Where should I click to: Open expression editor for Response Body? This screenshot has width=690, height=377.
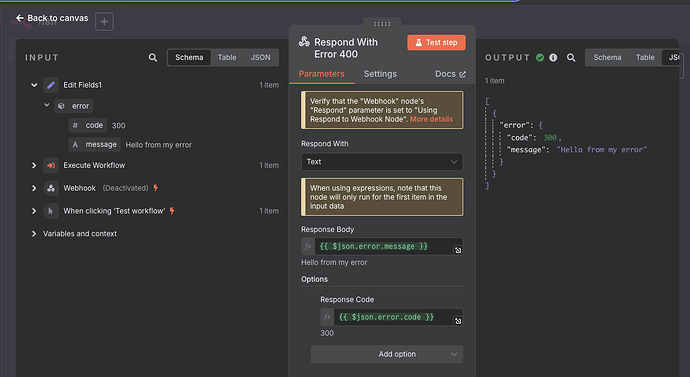point(458,250)
